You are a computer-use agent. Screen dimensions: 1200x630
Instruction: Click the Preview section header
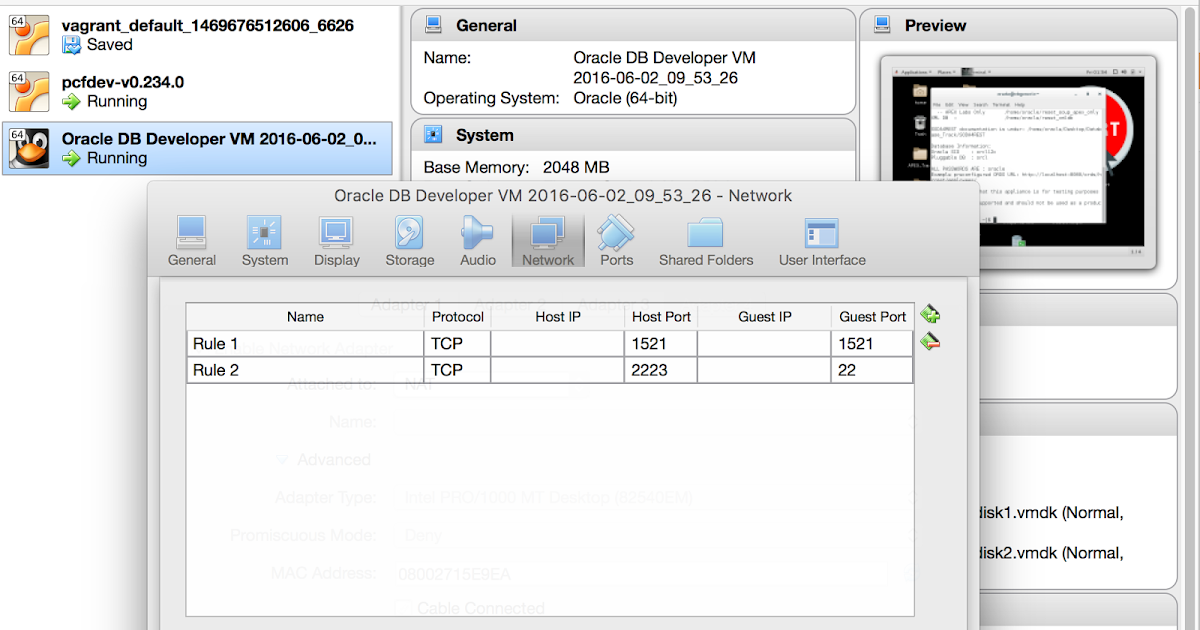point(1020,25)
